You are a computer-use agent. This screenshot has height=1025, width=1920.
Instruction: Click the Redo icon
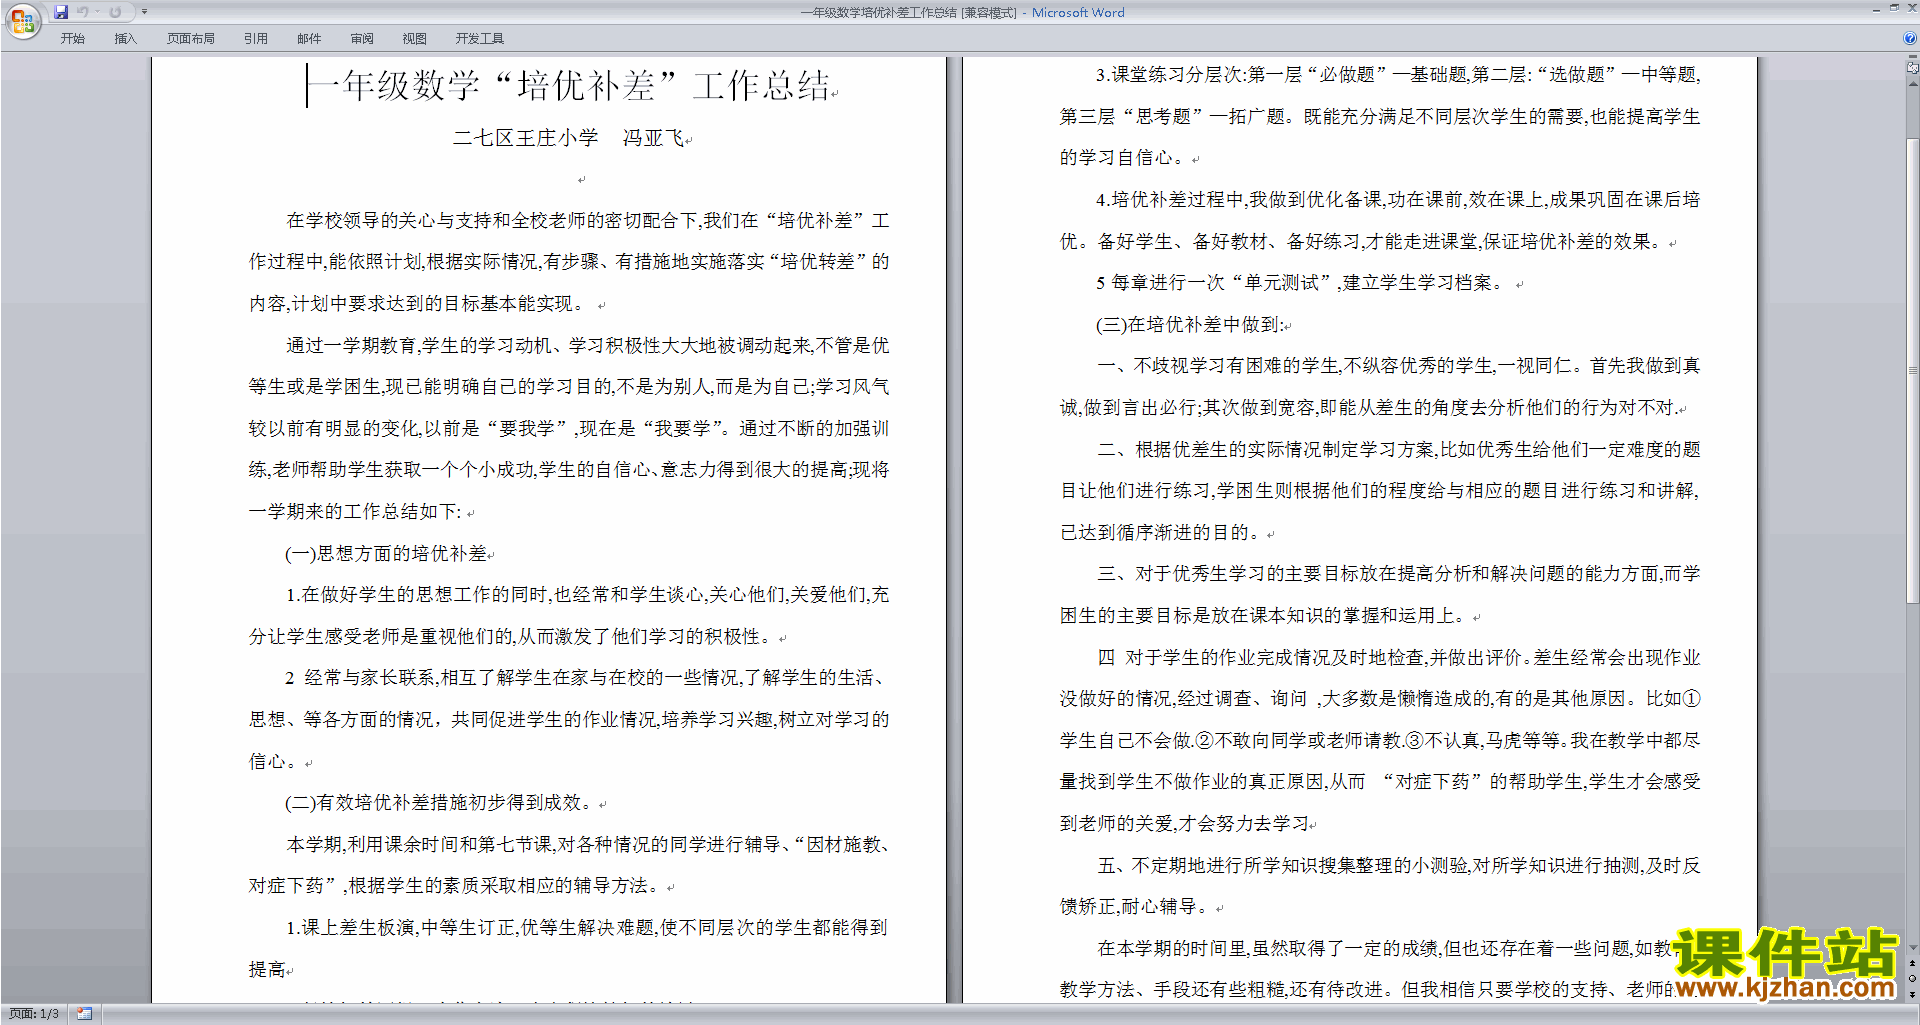(115, 12)
